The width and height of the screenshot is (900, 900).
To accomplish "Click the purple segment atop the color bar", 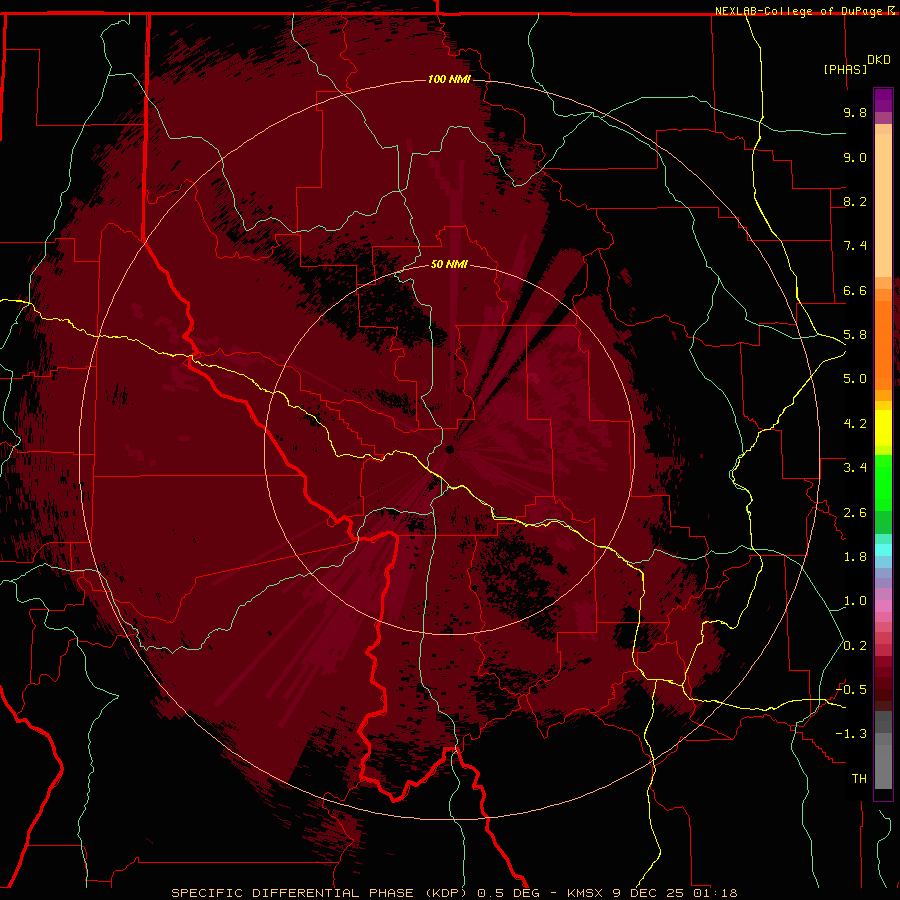I will (x=883, y=100).
